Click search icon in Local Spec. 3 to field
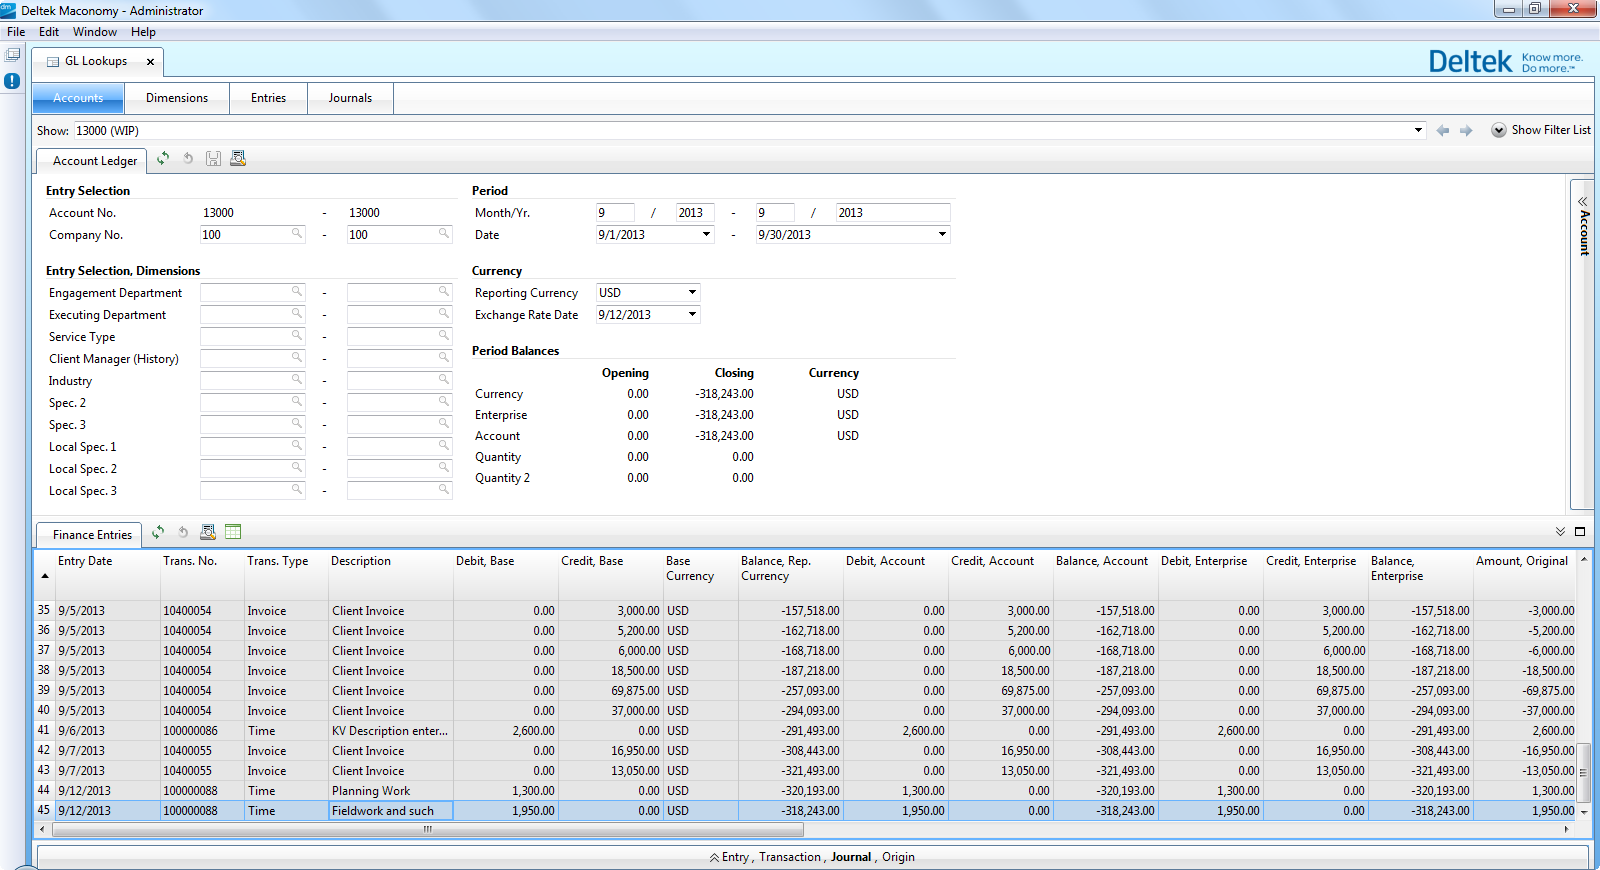Viewport: 1600px width, 870px height. point(444,489)
